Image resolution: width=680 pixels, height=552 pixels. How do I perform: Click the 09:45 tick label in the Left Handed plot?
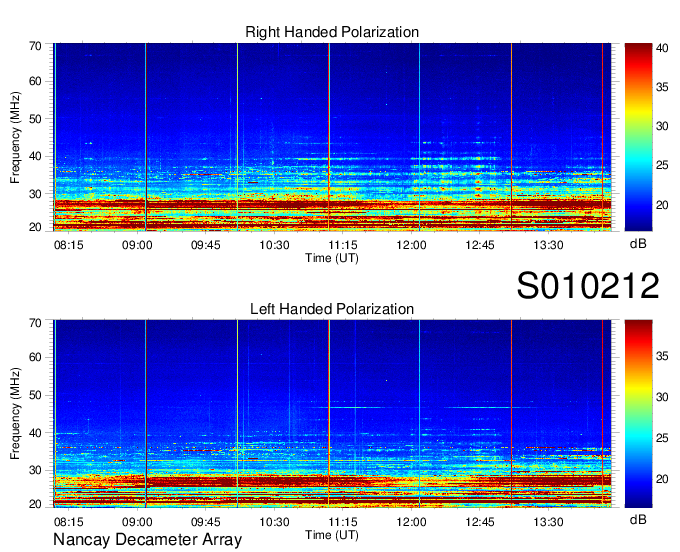point(206,522)
